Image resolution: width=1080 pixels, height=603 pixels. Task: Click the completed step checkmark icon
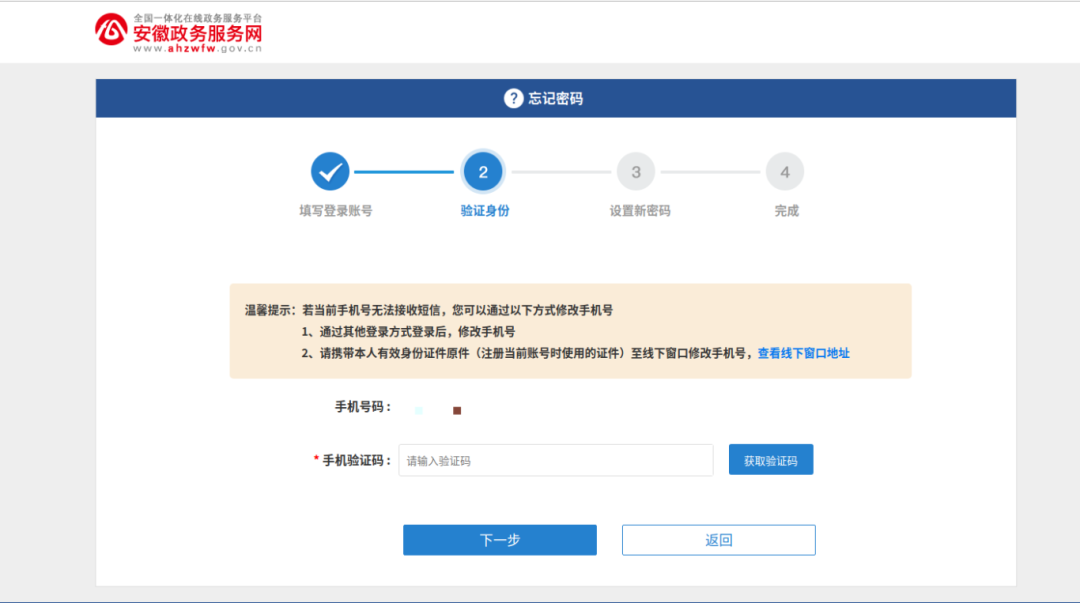331,171
